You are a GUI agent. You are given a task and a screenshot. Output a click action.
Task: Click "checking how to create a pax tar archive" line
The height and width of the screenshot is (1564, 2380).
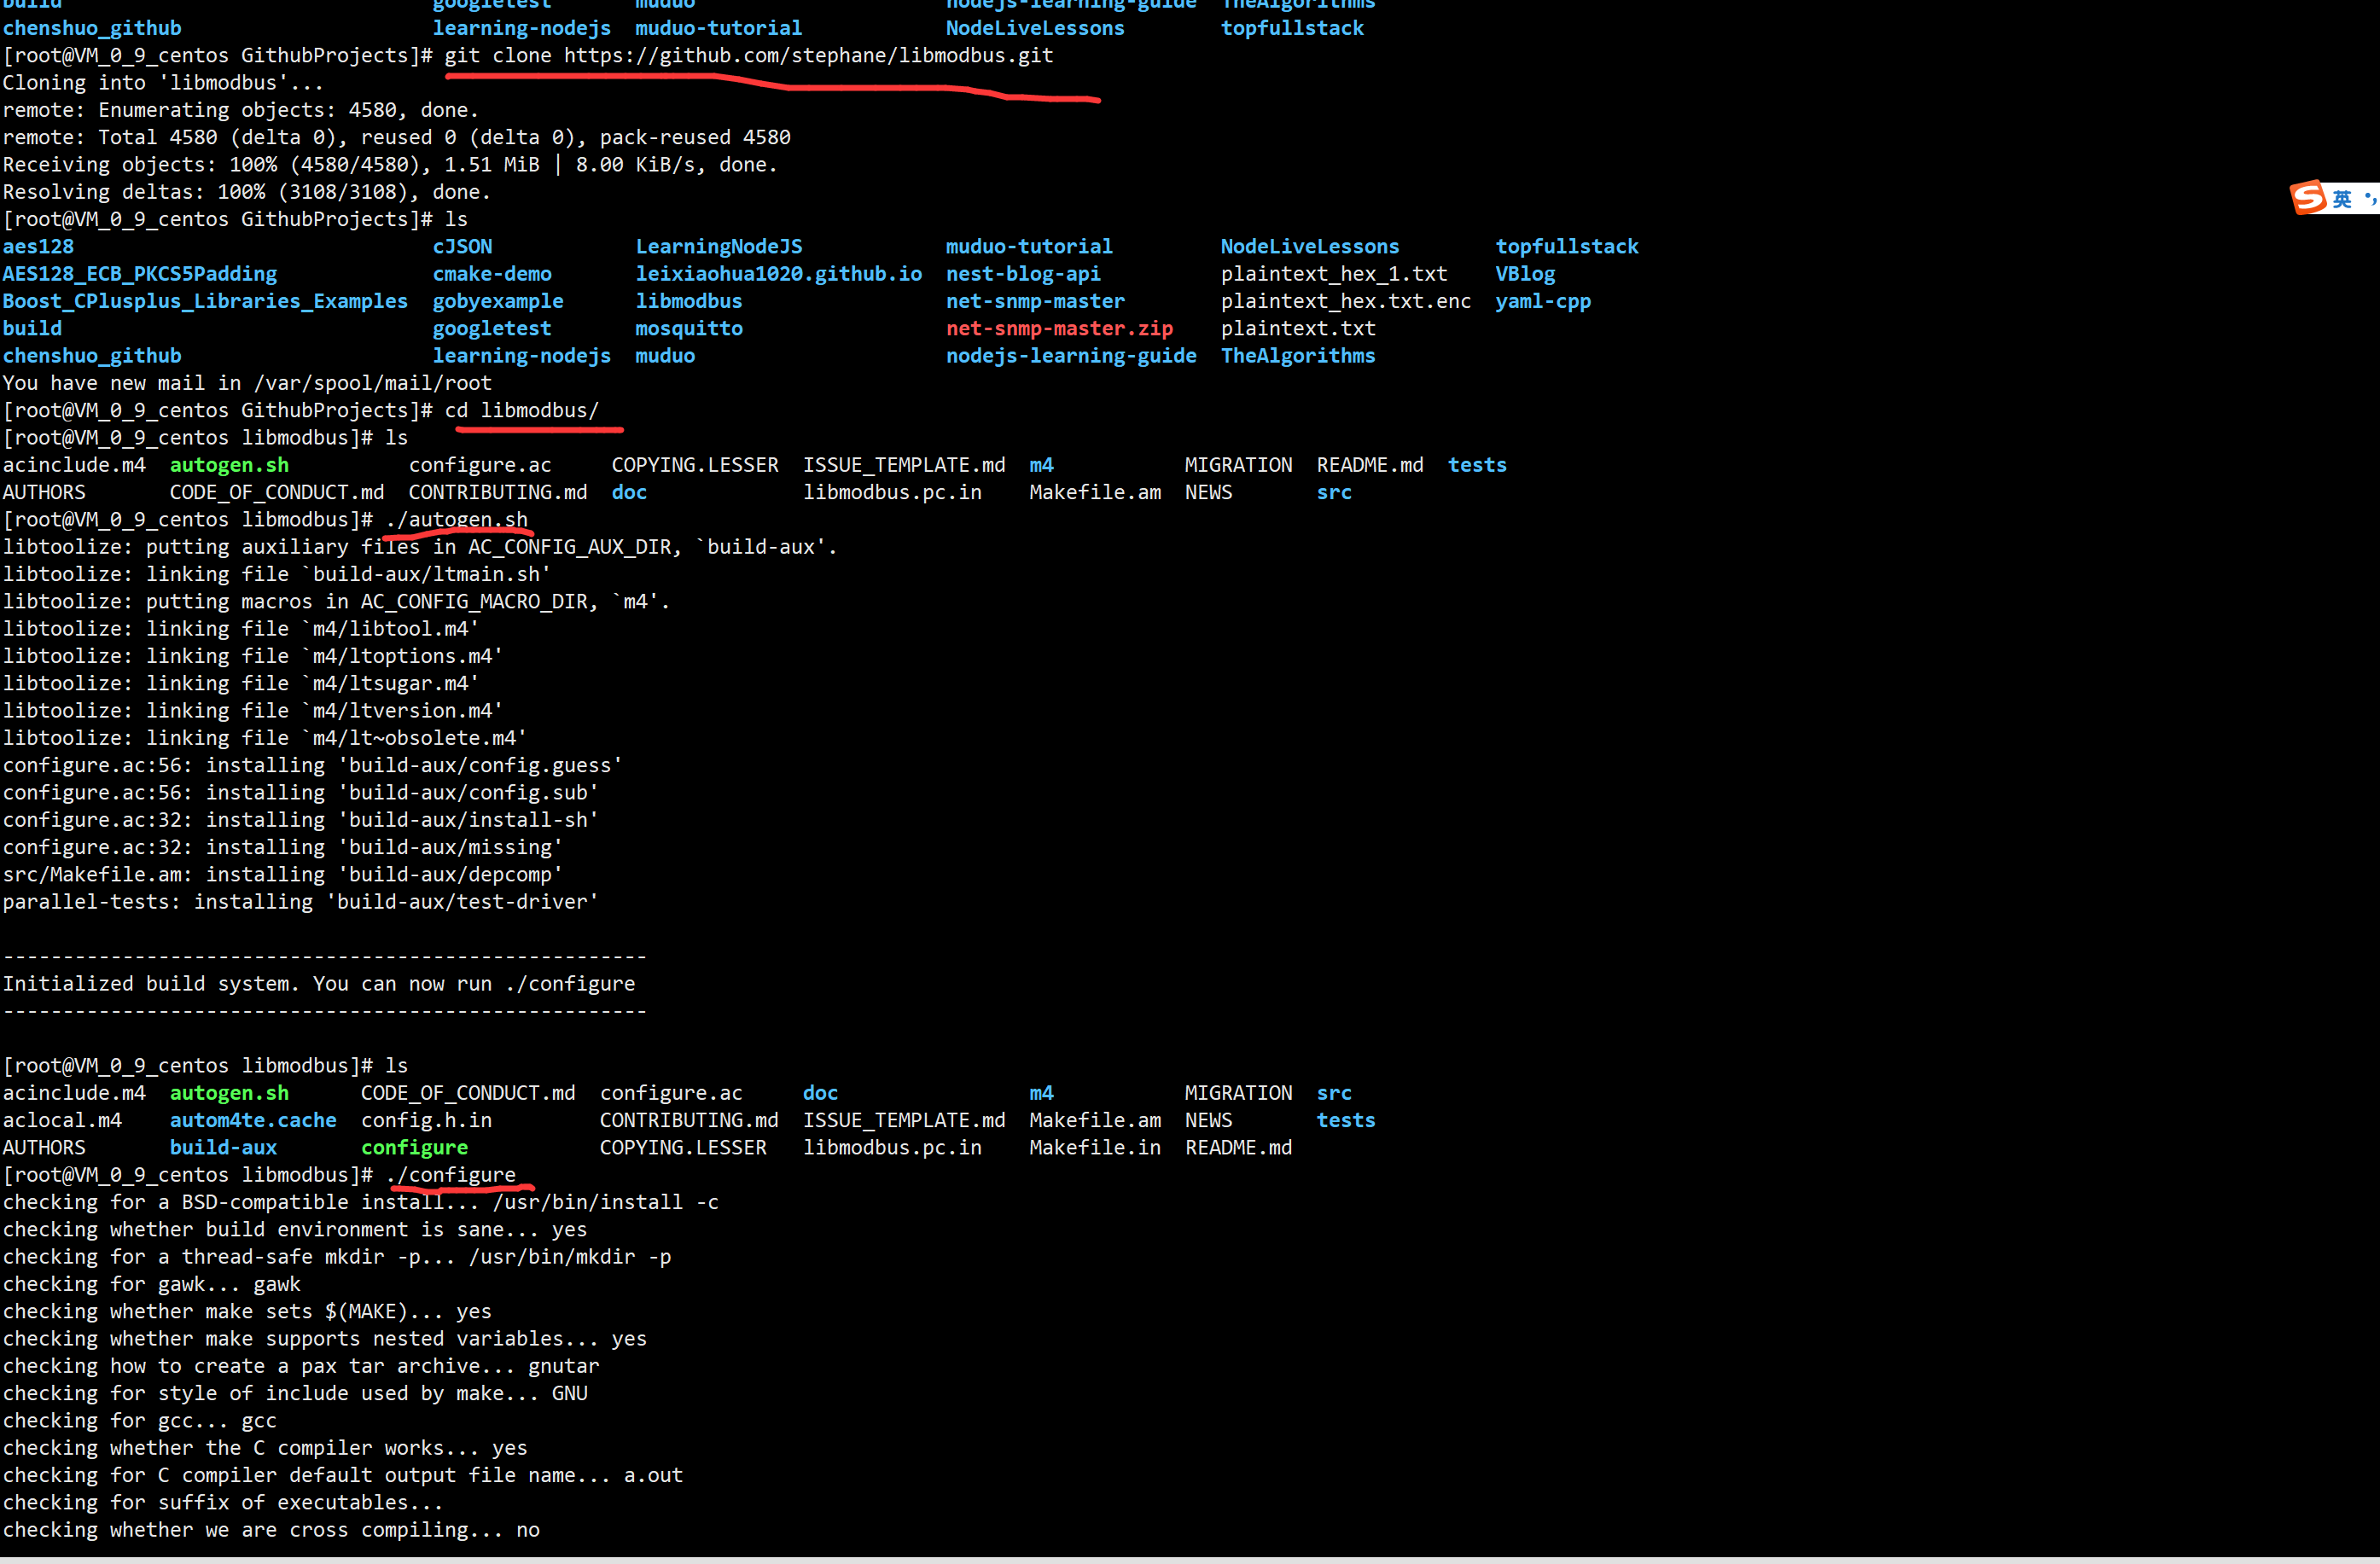[301, 1367]
